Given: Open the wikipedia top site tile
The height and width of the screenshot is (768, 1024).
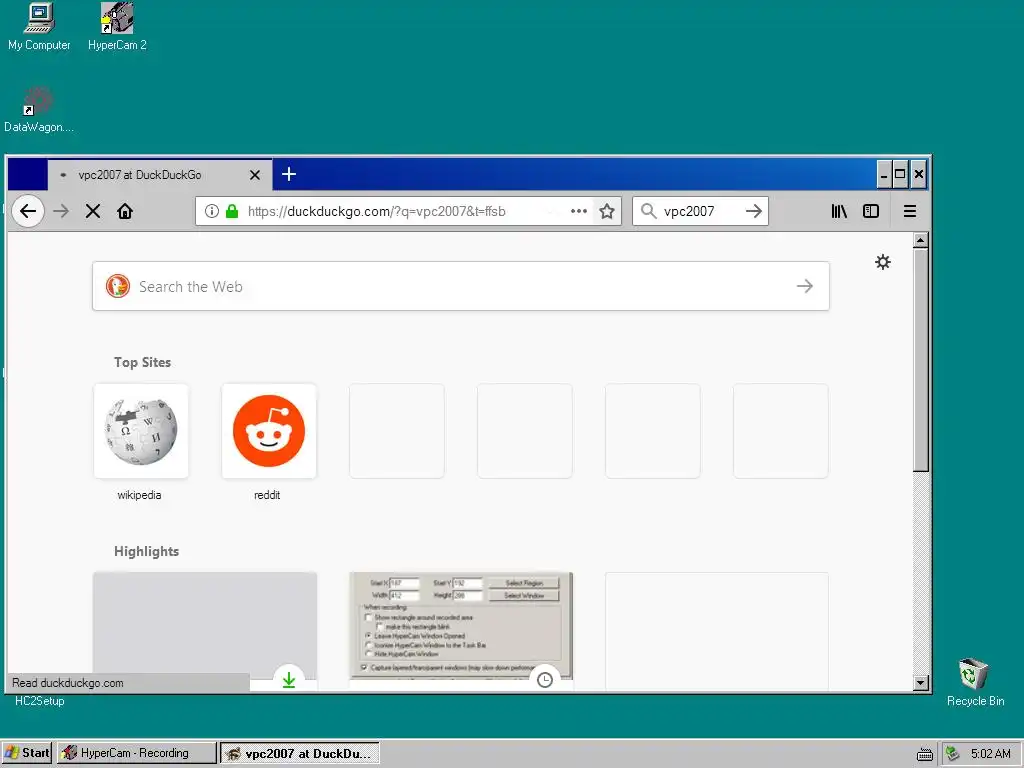Looking at the screenshot, I should pyautogui.click(x=141, y=431).
